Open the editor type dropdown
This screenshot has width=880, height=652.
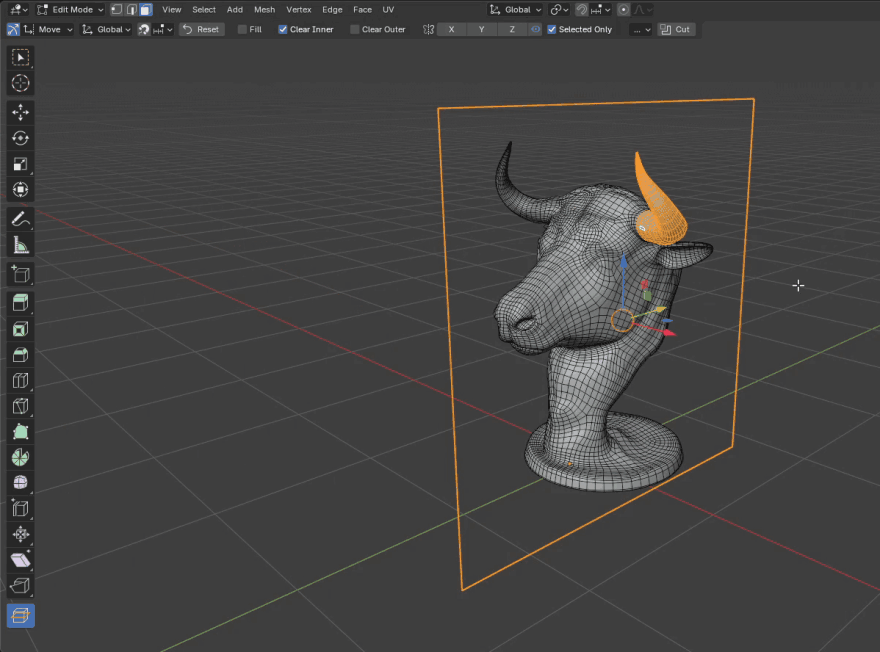19,10
